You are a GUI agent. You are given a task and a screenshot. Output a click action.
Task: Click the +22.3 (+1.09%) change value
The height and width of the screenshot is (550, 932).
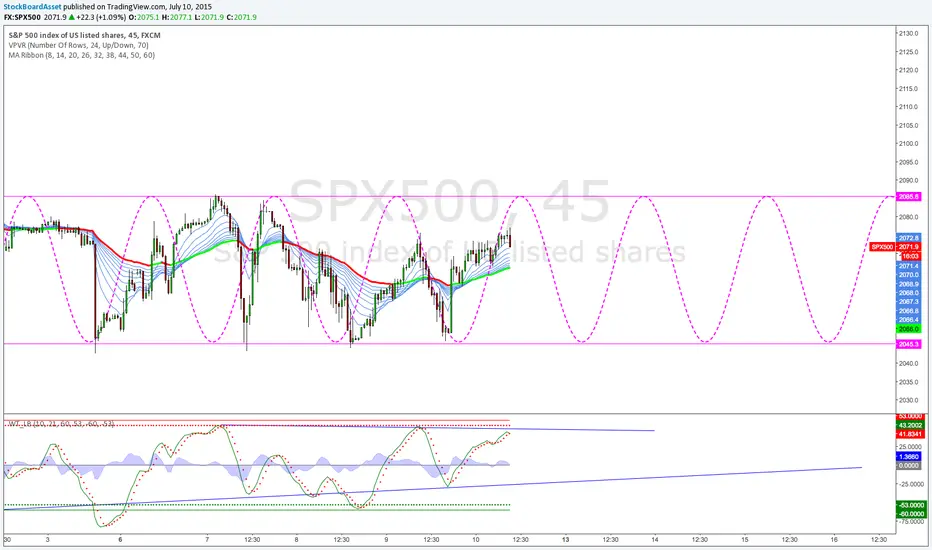(100, 17)
